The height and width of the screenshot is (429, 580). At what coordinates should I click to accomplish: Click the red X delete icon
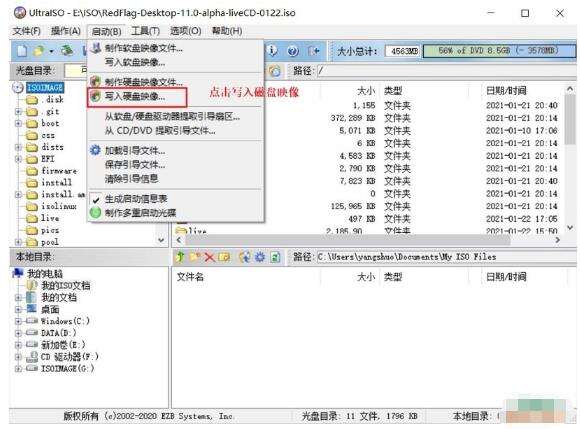[209, 257]
